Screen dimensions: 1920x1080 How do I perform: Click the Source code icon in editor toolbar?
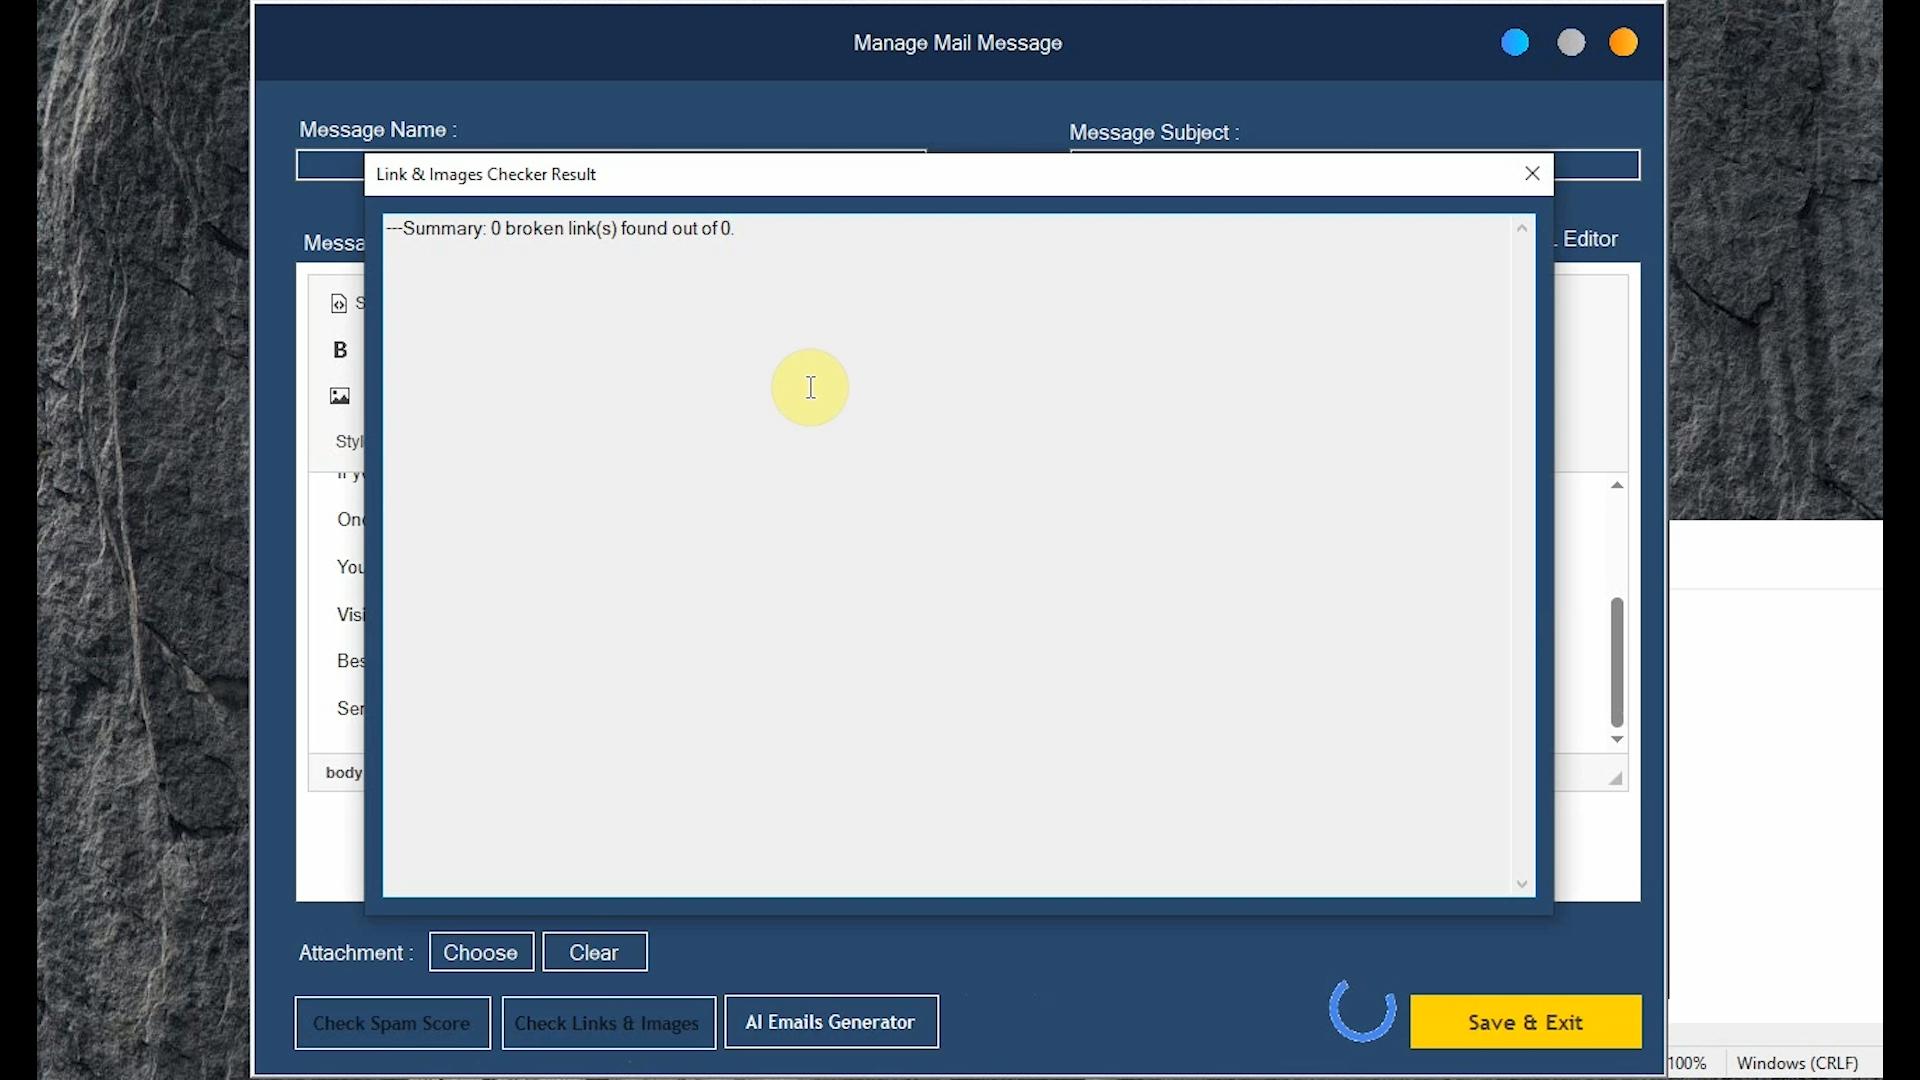tap(339, 304)
